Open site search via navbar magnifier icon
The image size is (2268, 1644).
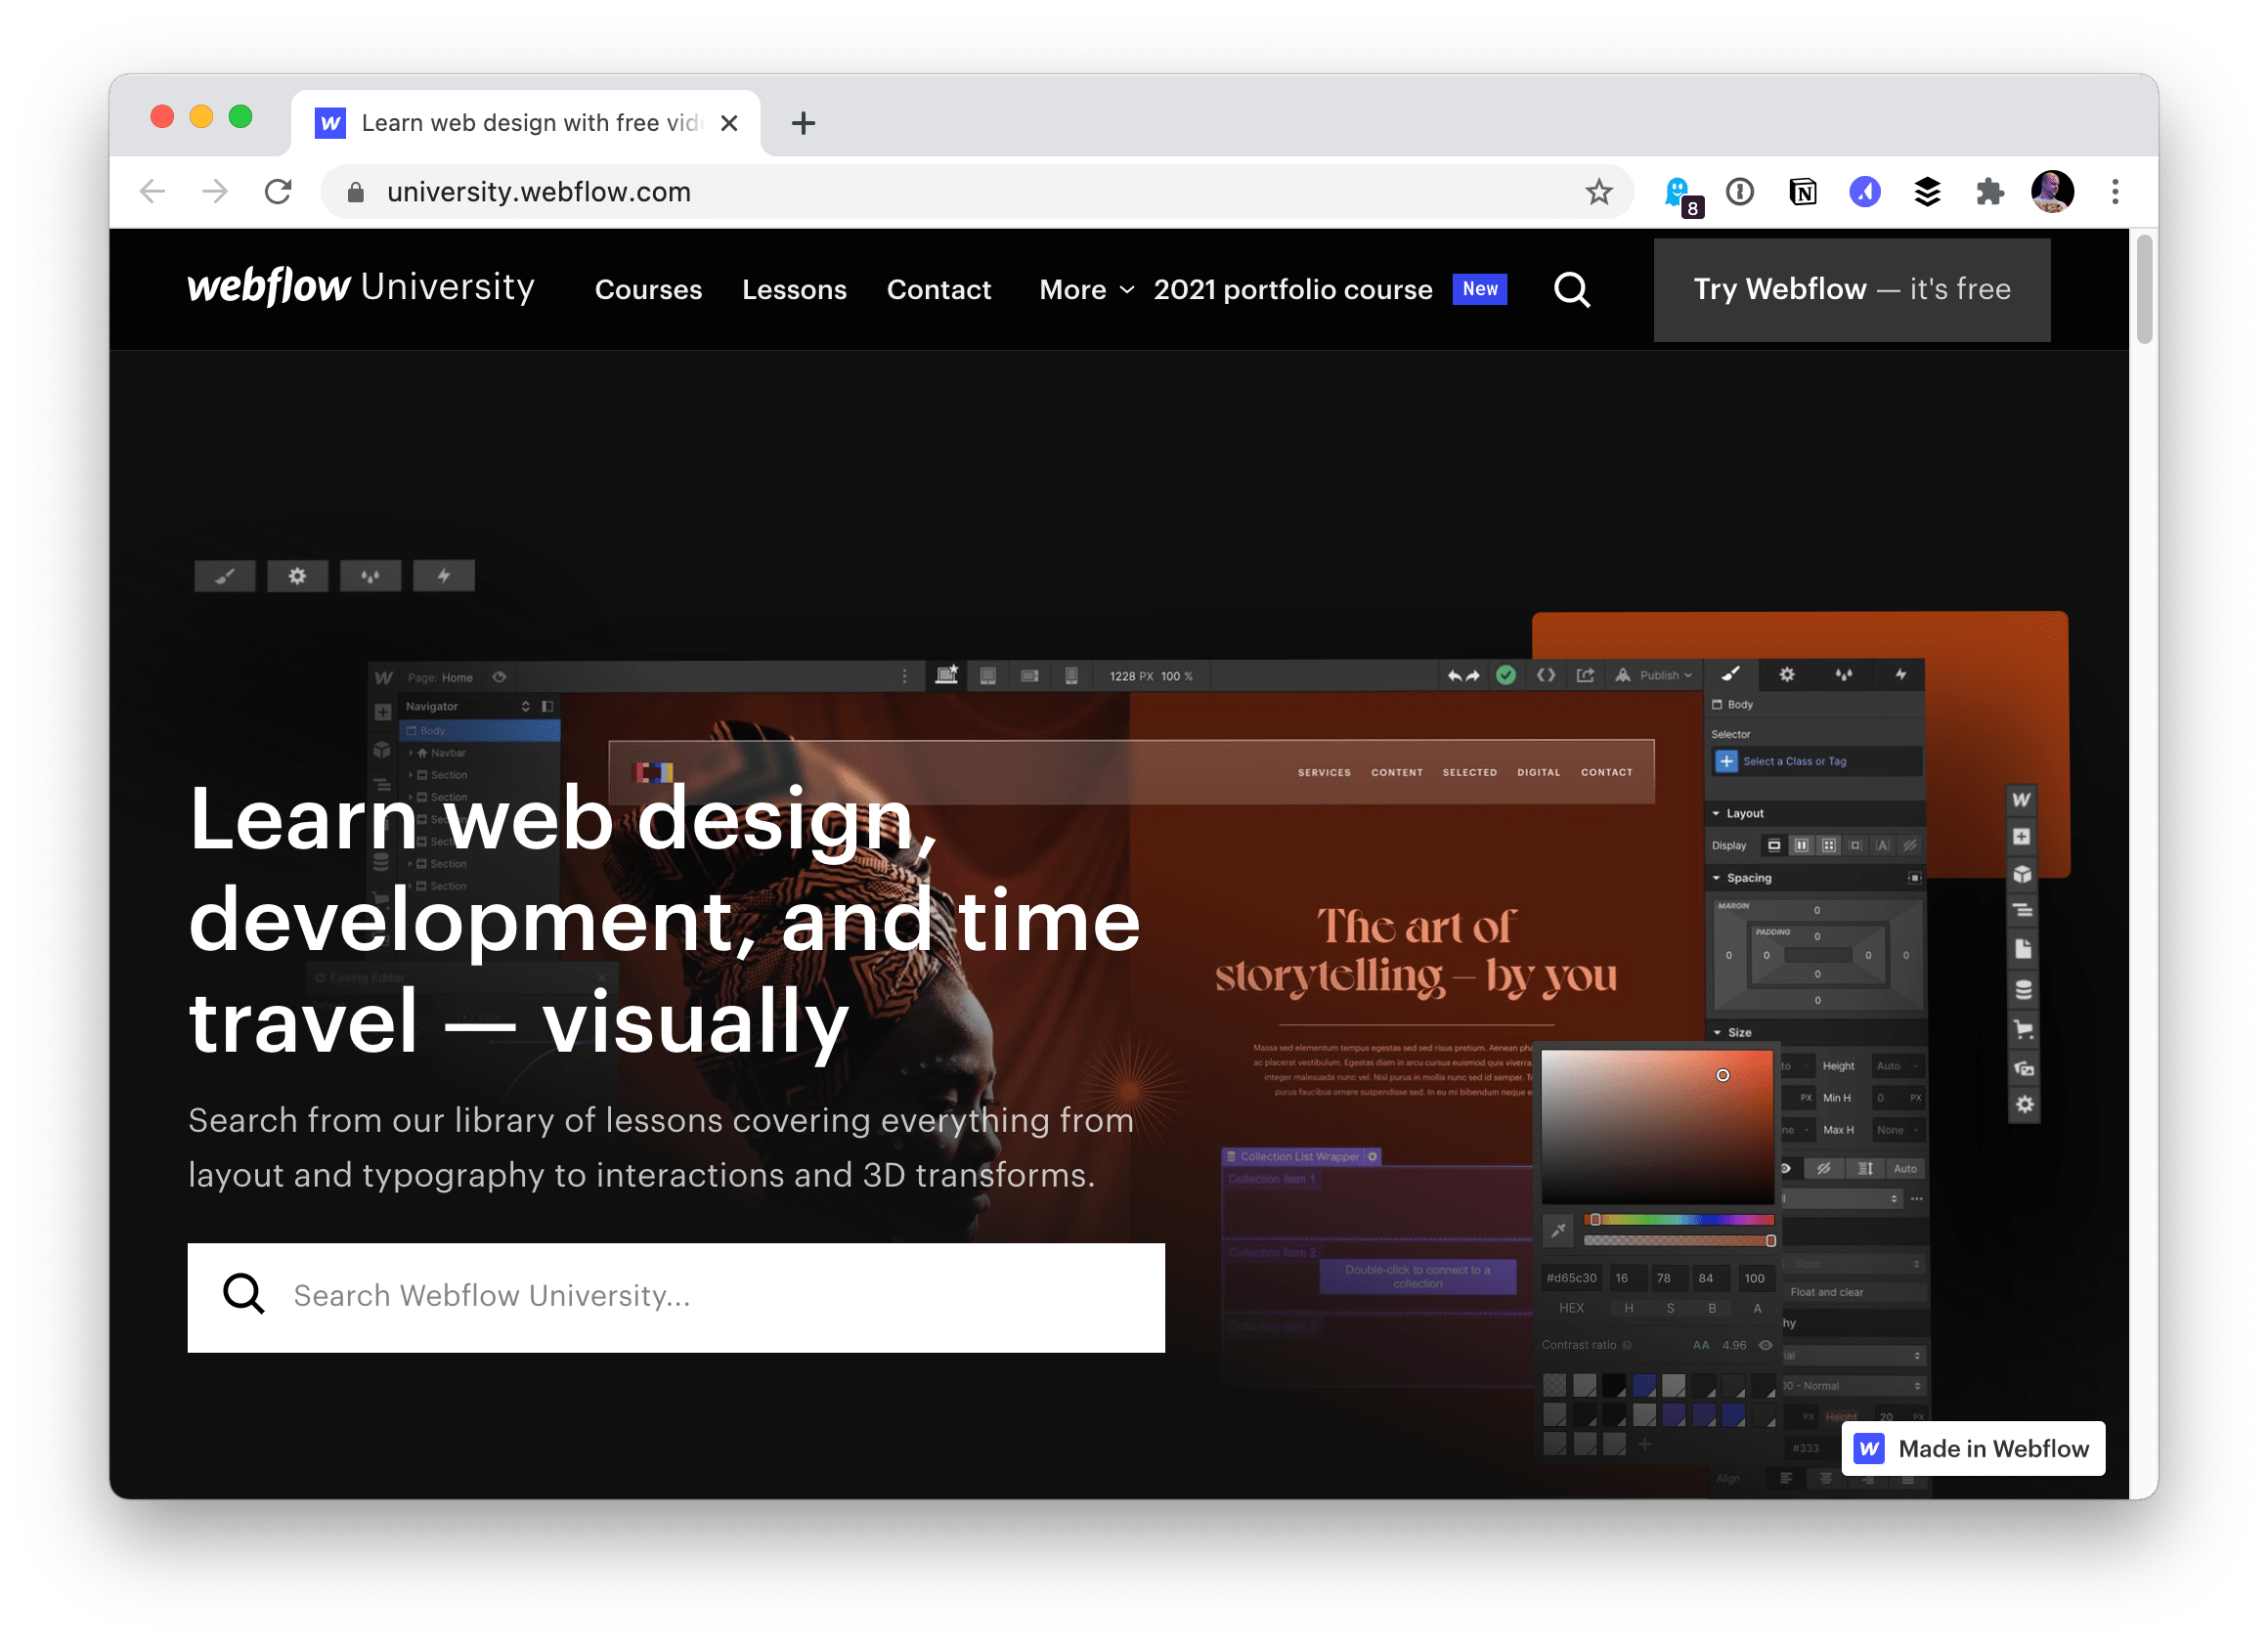click(x=1571, y=290)
